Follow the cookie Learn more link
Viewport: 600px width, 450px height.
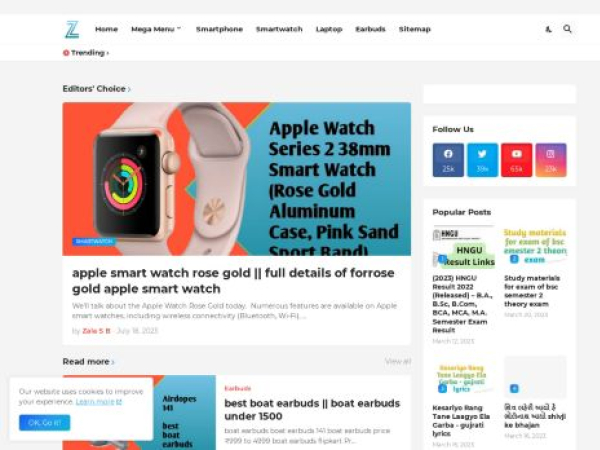(x=99, y=402)
